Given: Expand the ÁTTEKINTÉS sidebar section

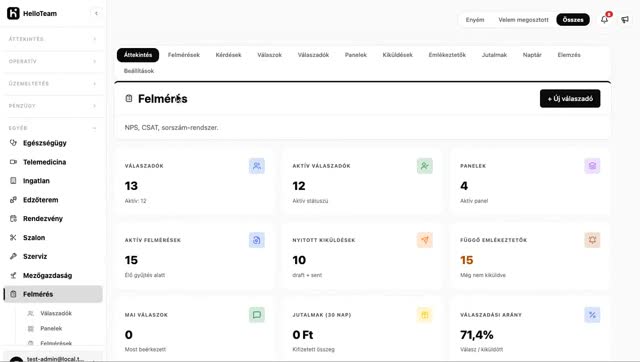Looking at the screenshot, I should pos(52,39).
